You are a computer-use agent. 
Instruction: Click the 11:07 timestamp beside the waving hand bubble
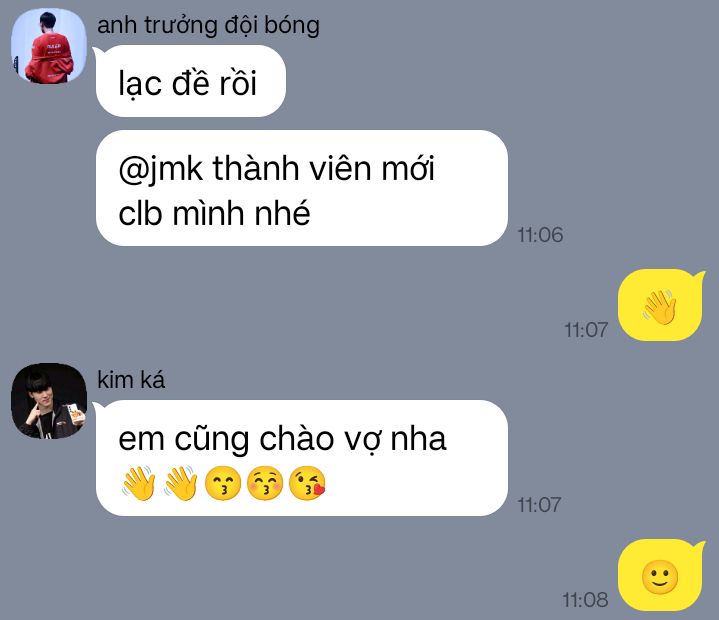pyautogui.click(x=586, y=330)
